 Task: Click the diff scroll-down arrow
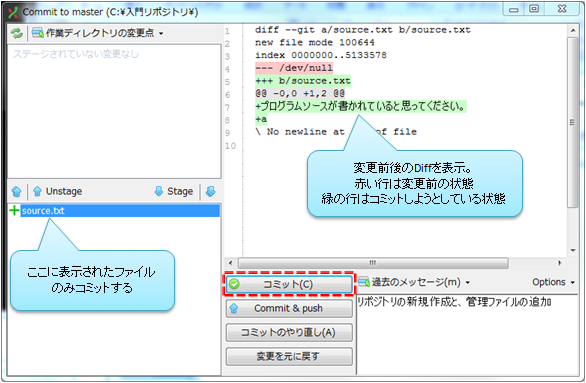tap(573, 251)
